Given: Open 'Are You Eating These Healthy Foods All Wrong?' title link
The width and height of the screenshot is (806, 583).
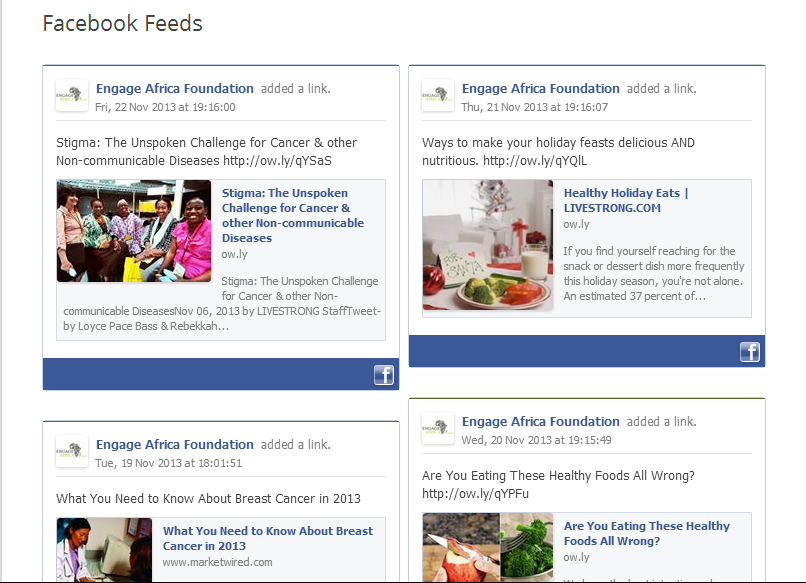Looking at the screenshot, I should point(646,533).
